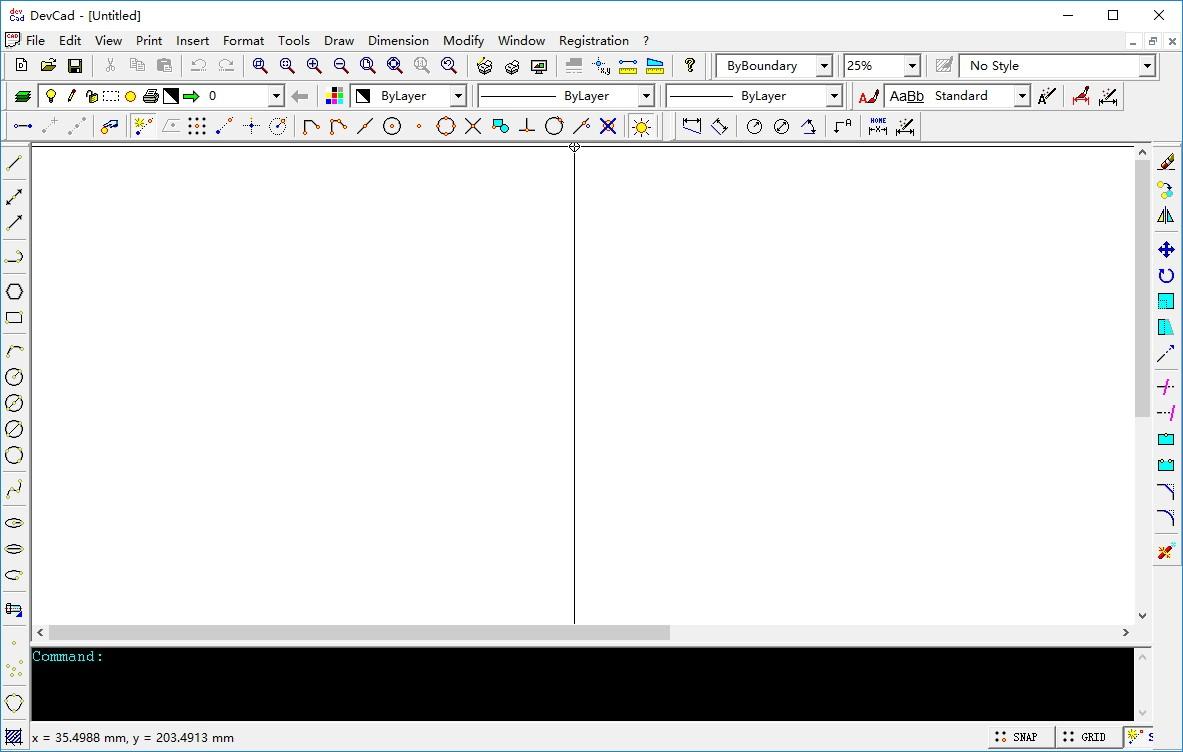Select the Move tool with blue arrows
The width and height of the screenshot is (1183, 752).
[x=1166, y=249]
